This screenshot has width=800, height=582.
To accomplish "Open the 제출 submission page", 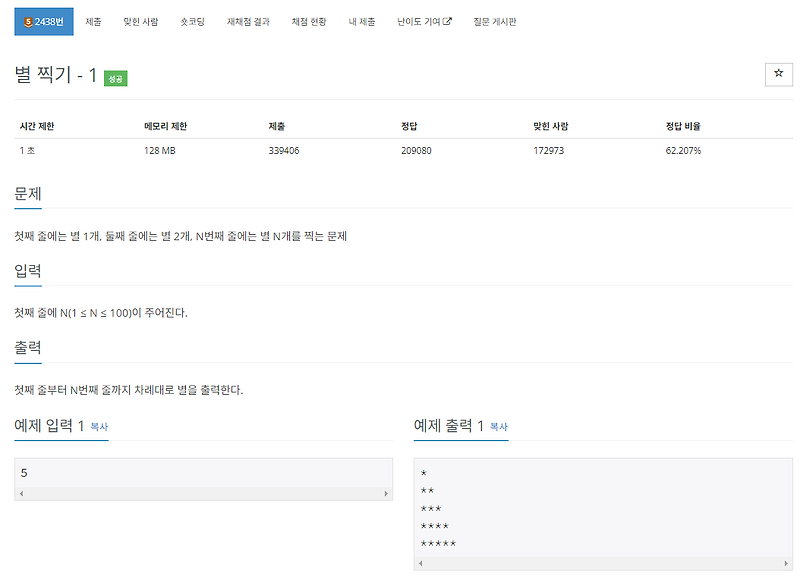I will point(94,19).
